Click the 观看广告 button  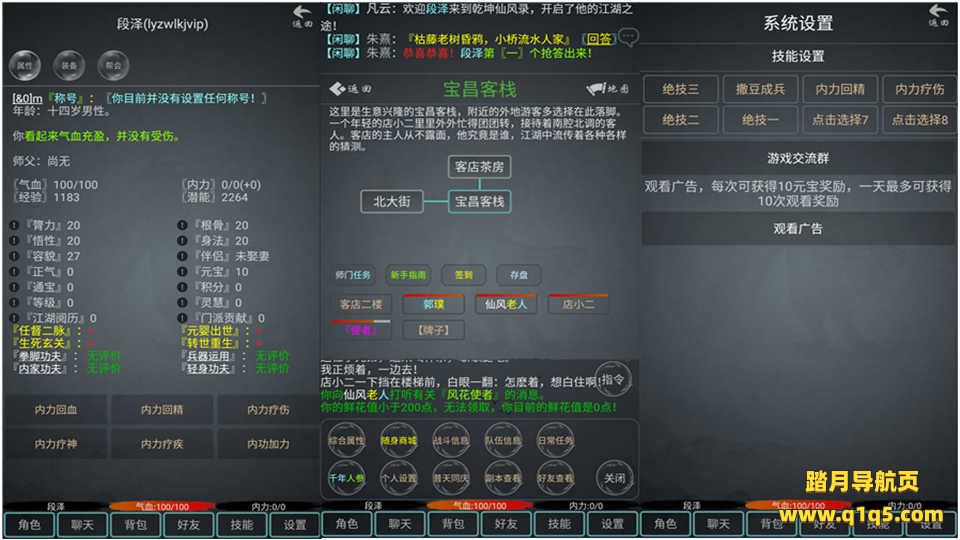(797, 229)
